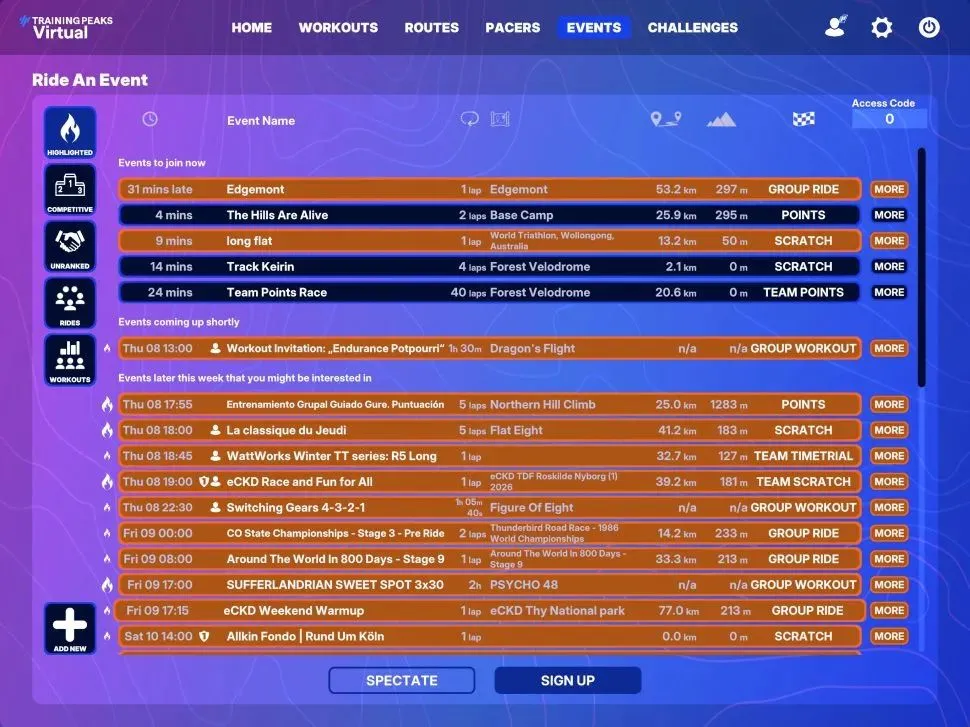Click the Add New plus icon
The image size is (970, 727).
tap(70, 629)
